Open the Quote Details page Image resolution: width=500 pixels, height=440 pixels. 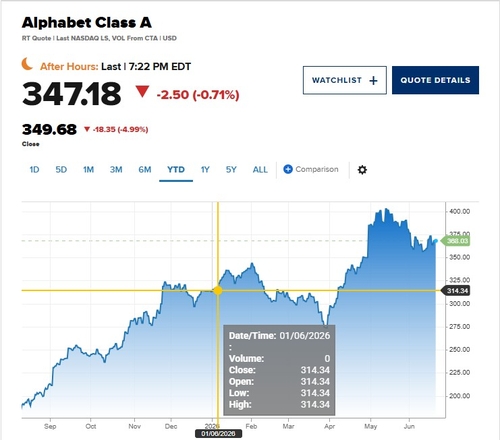(435, 80)
